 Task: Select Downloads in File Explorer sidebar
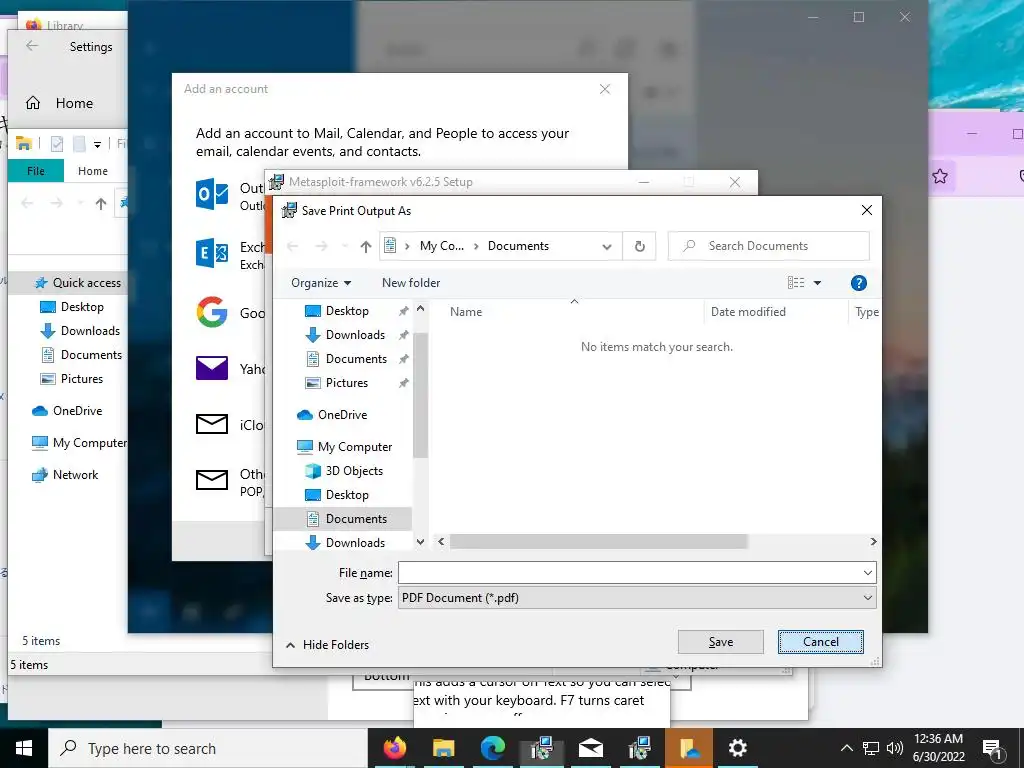click(x=80, y=331)
